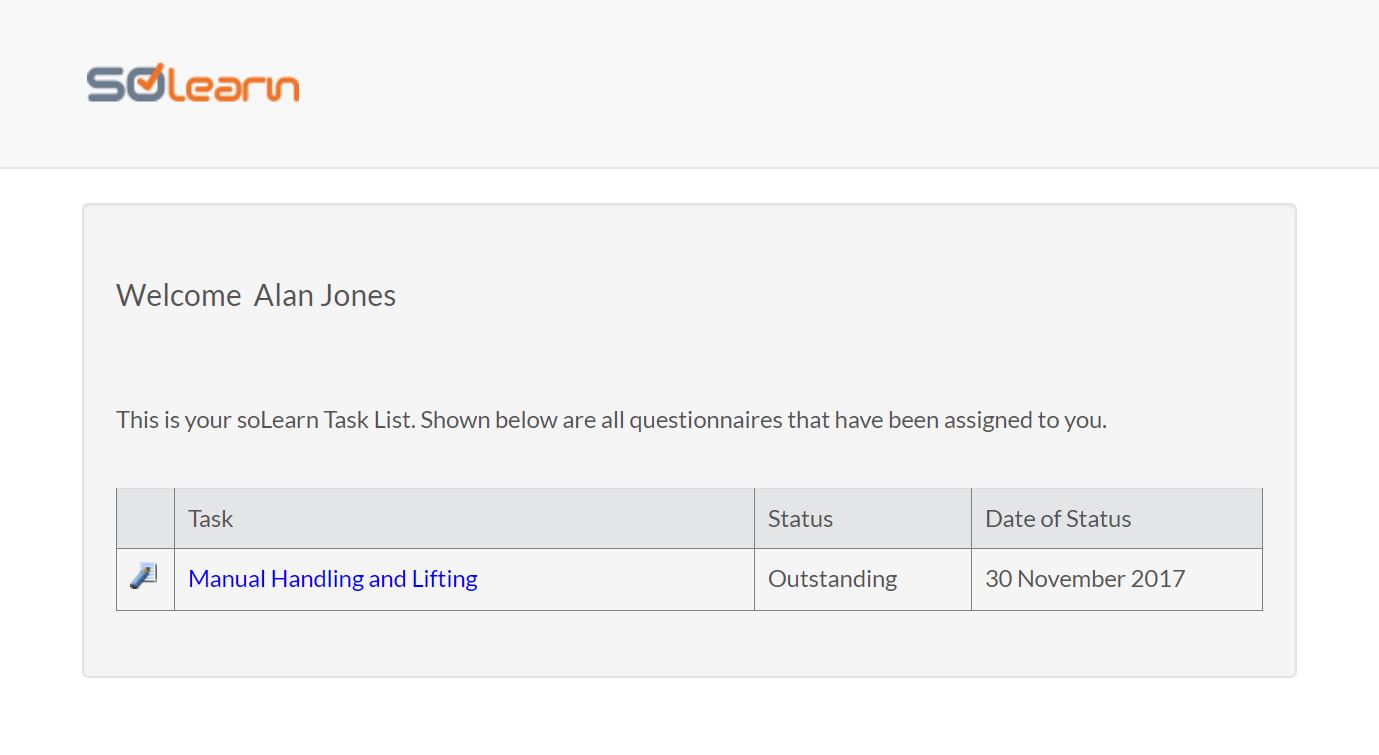
Task: Click the blank icon column header cell
Action: click(145, 519)
